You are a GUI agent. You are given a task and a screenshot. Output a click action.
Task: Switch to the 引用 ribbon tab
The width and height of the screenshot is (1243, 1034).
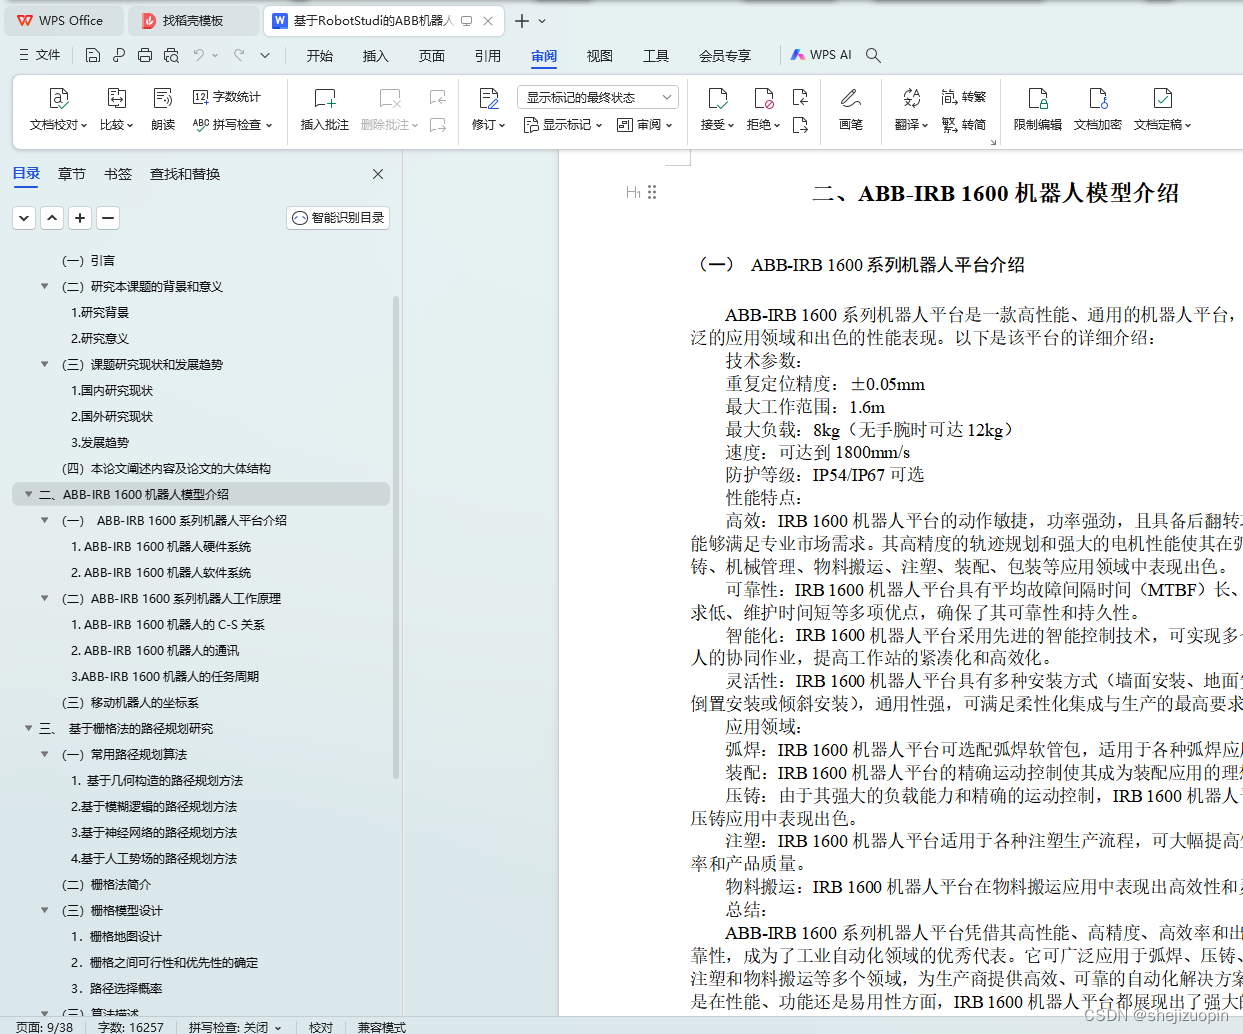pos(488,55)
